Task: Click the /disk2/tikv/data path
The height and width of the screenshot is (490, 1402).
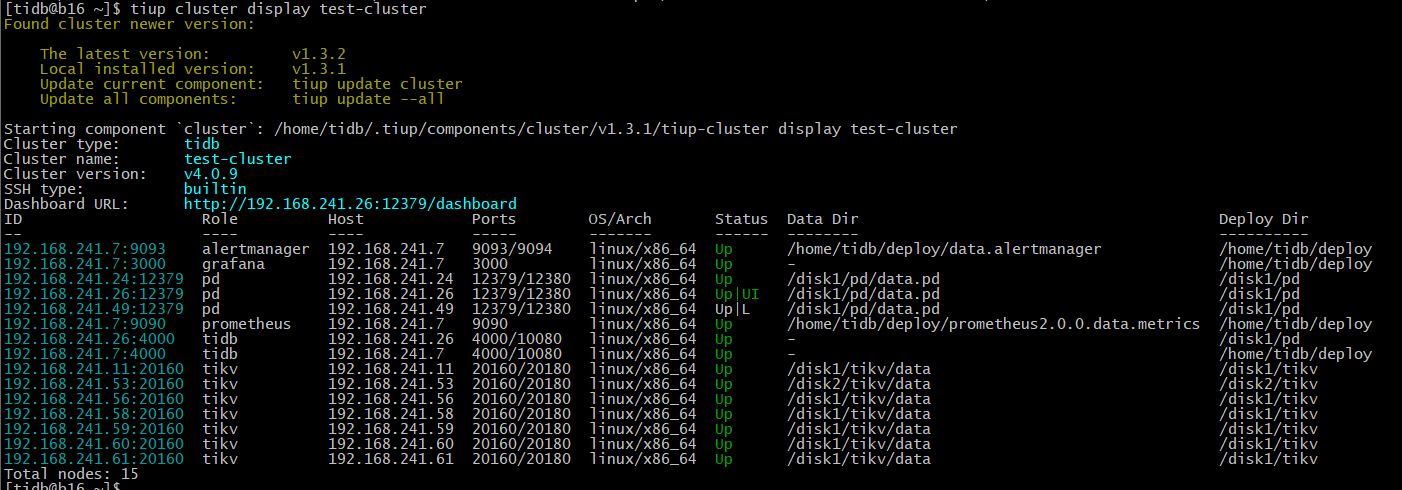Action: (859, 384)
